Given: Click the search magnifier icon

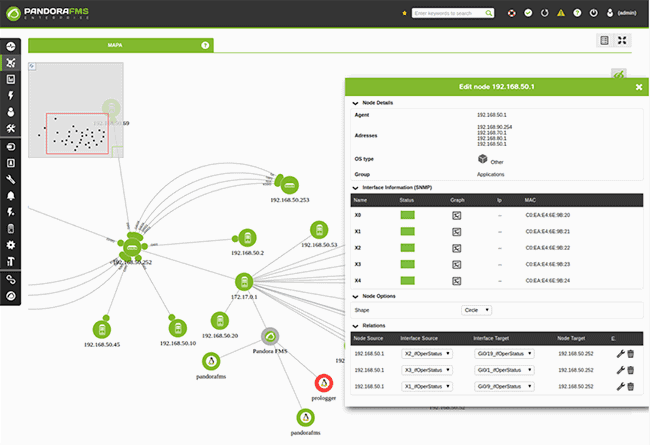Looking at the screenshot, I should pos(489,13).
